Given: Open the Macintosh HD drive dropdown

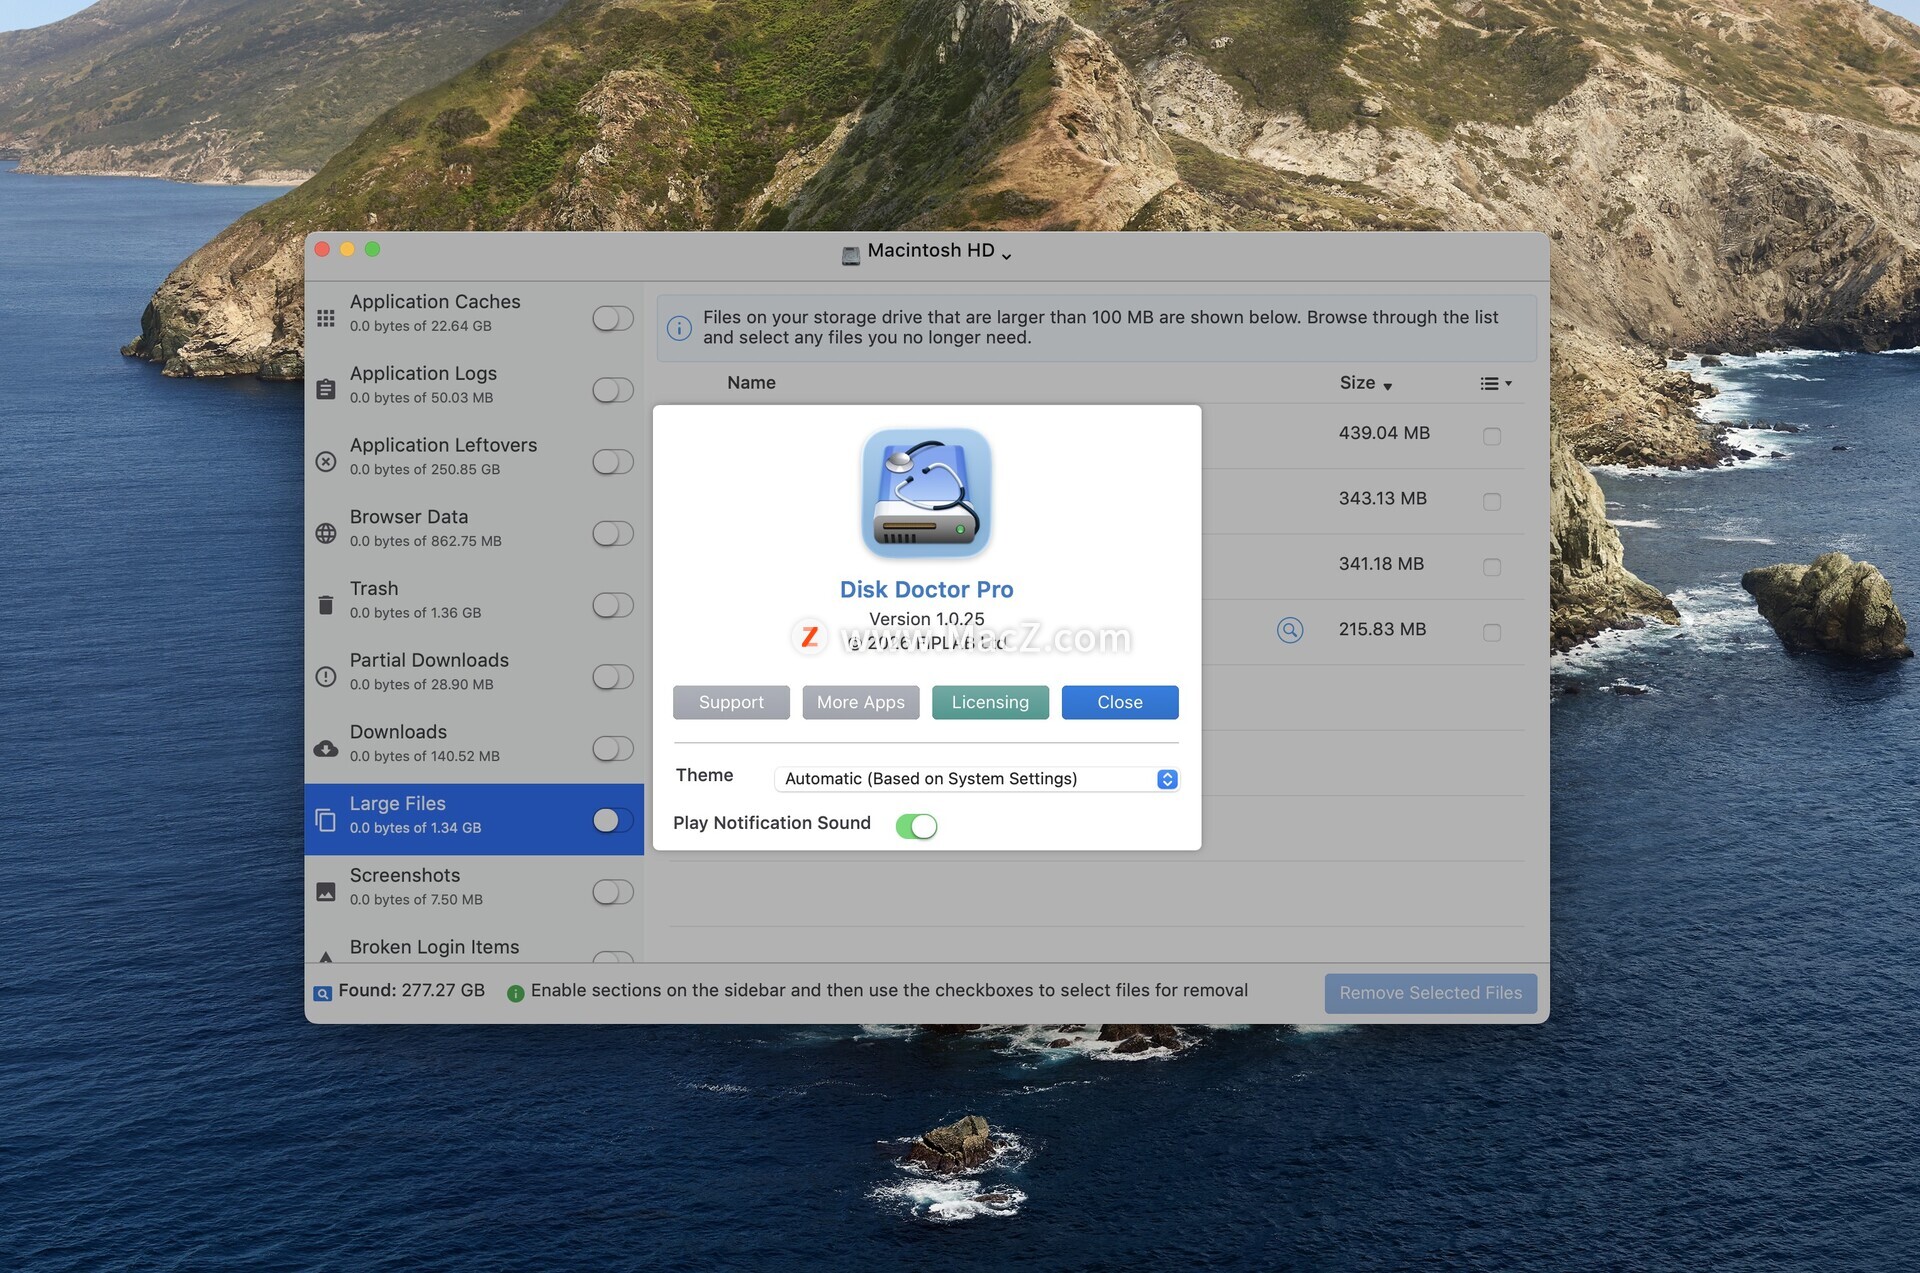Looking at the screenshot, I should (x=926, y=252).
